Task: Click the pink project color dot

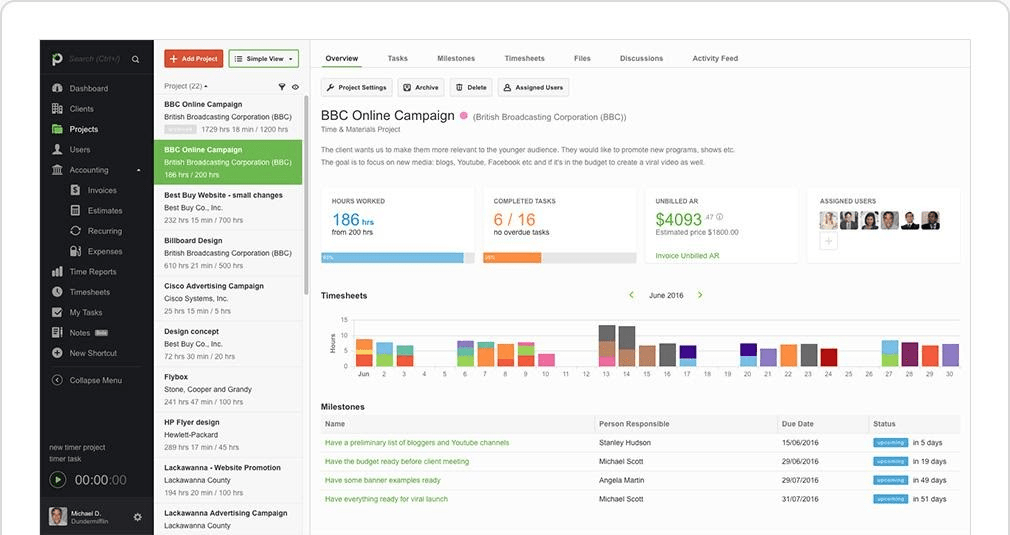Action: pos(463,116)
